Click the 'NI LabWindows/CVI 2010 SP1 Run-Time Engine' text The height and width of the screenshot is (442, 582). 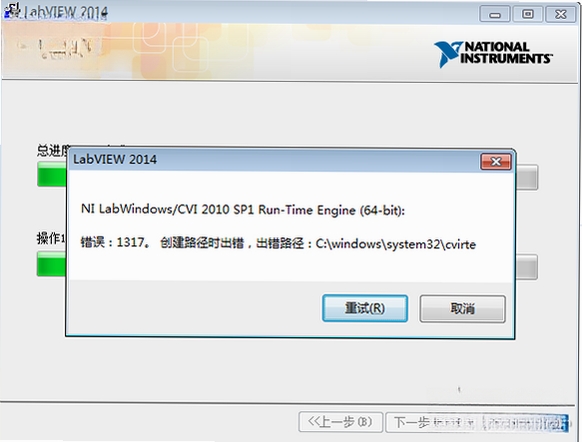pyautogui.click(x=218, y=210)
